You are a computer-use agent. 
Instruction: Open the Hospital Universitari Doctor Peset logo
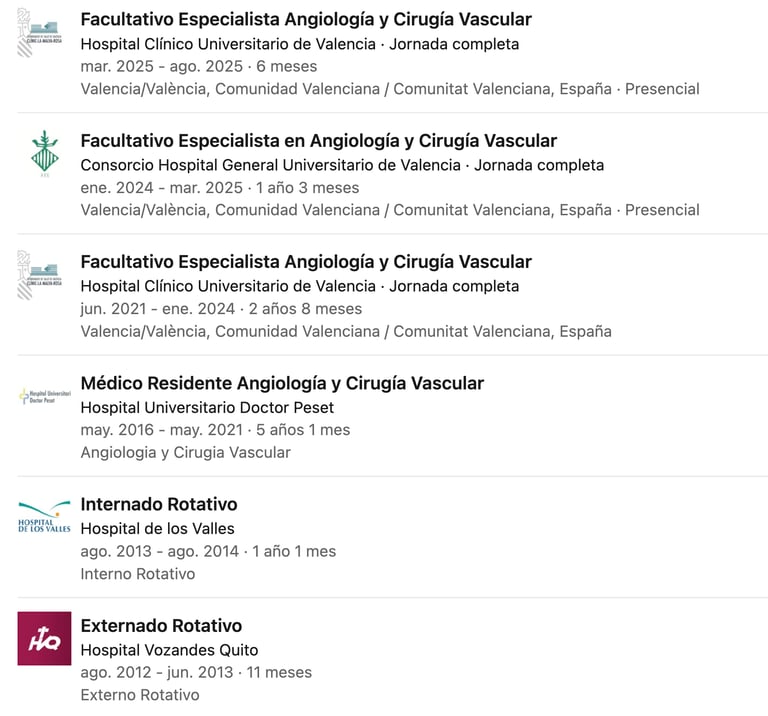[x=44, y=396]
